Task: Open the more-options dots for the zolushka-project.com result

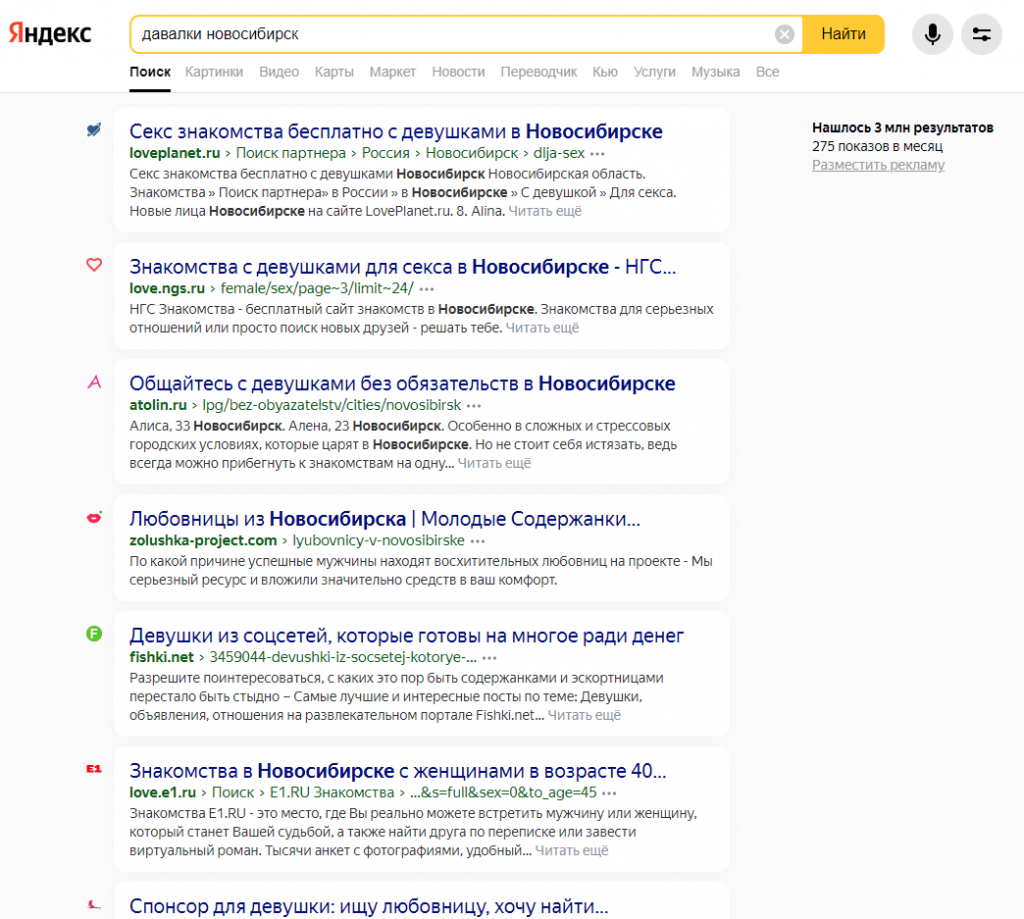Action: [478, 541]
